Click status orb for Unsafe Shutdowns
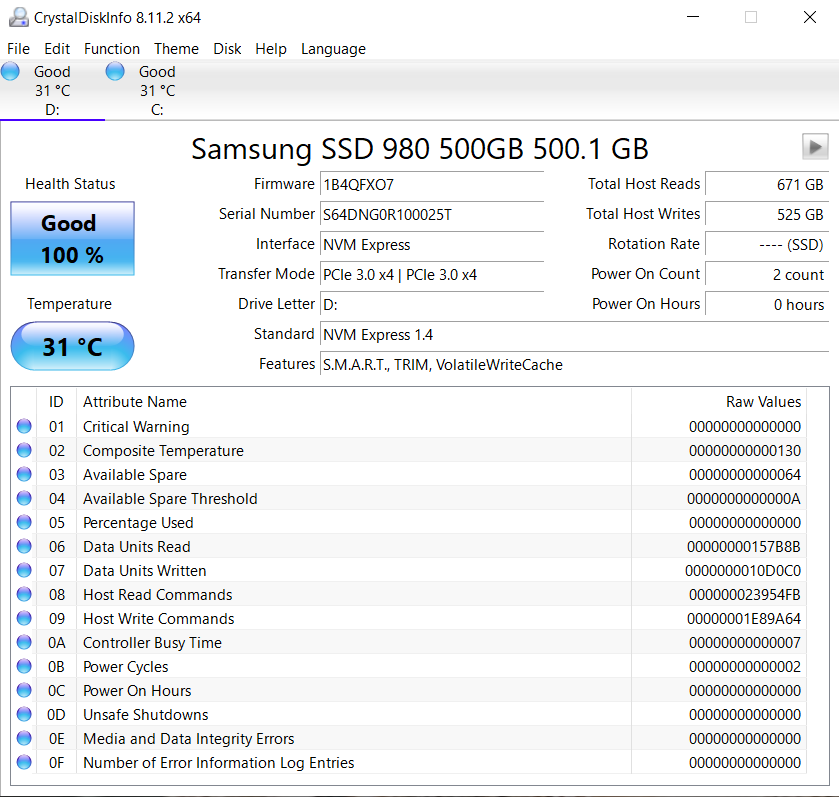Viewport: 839px width, 797px height. tap(24, 715)
